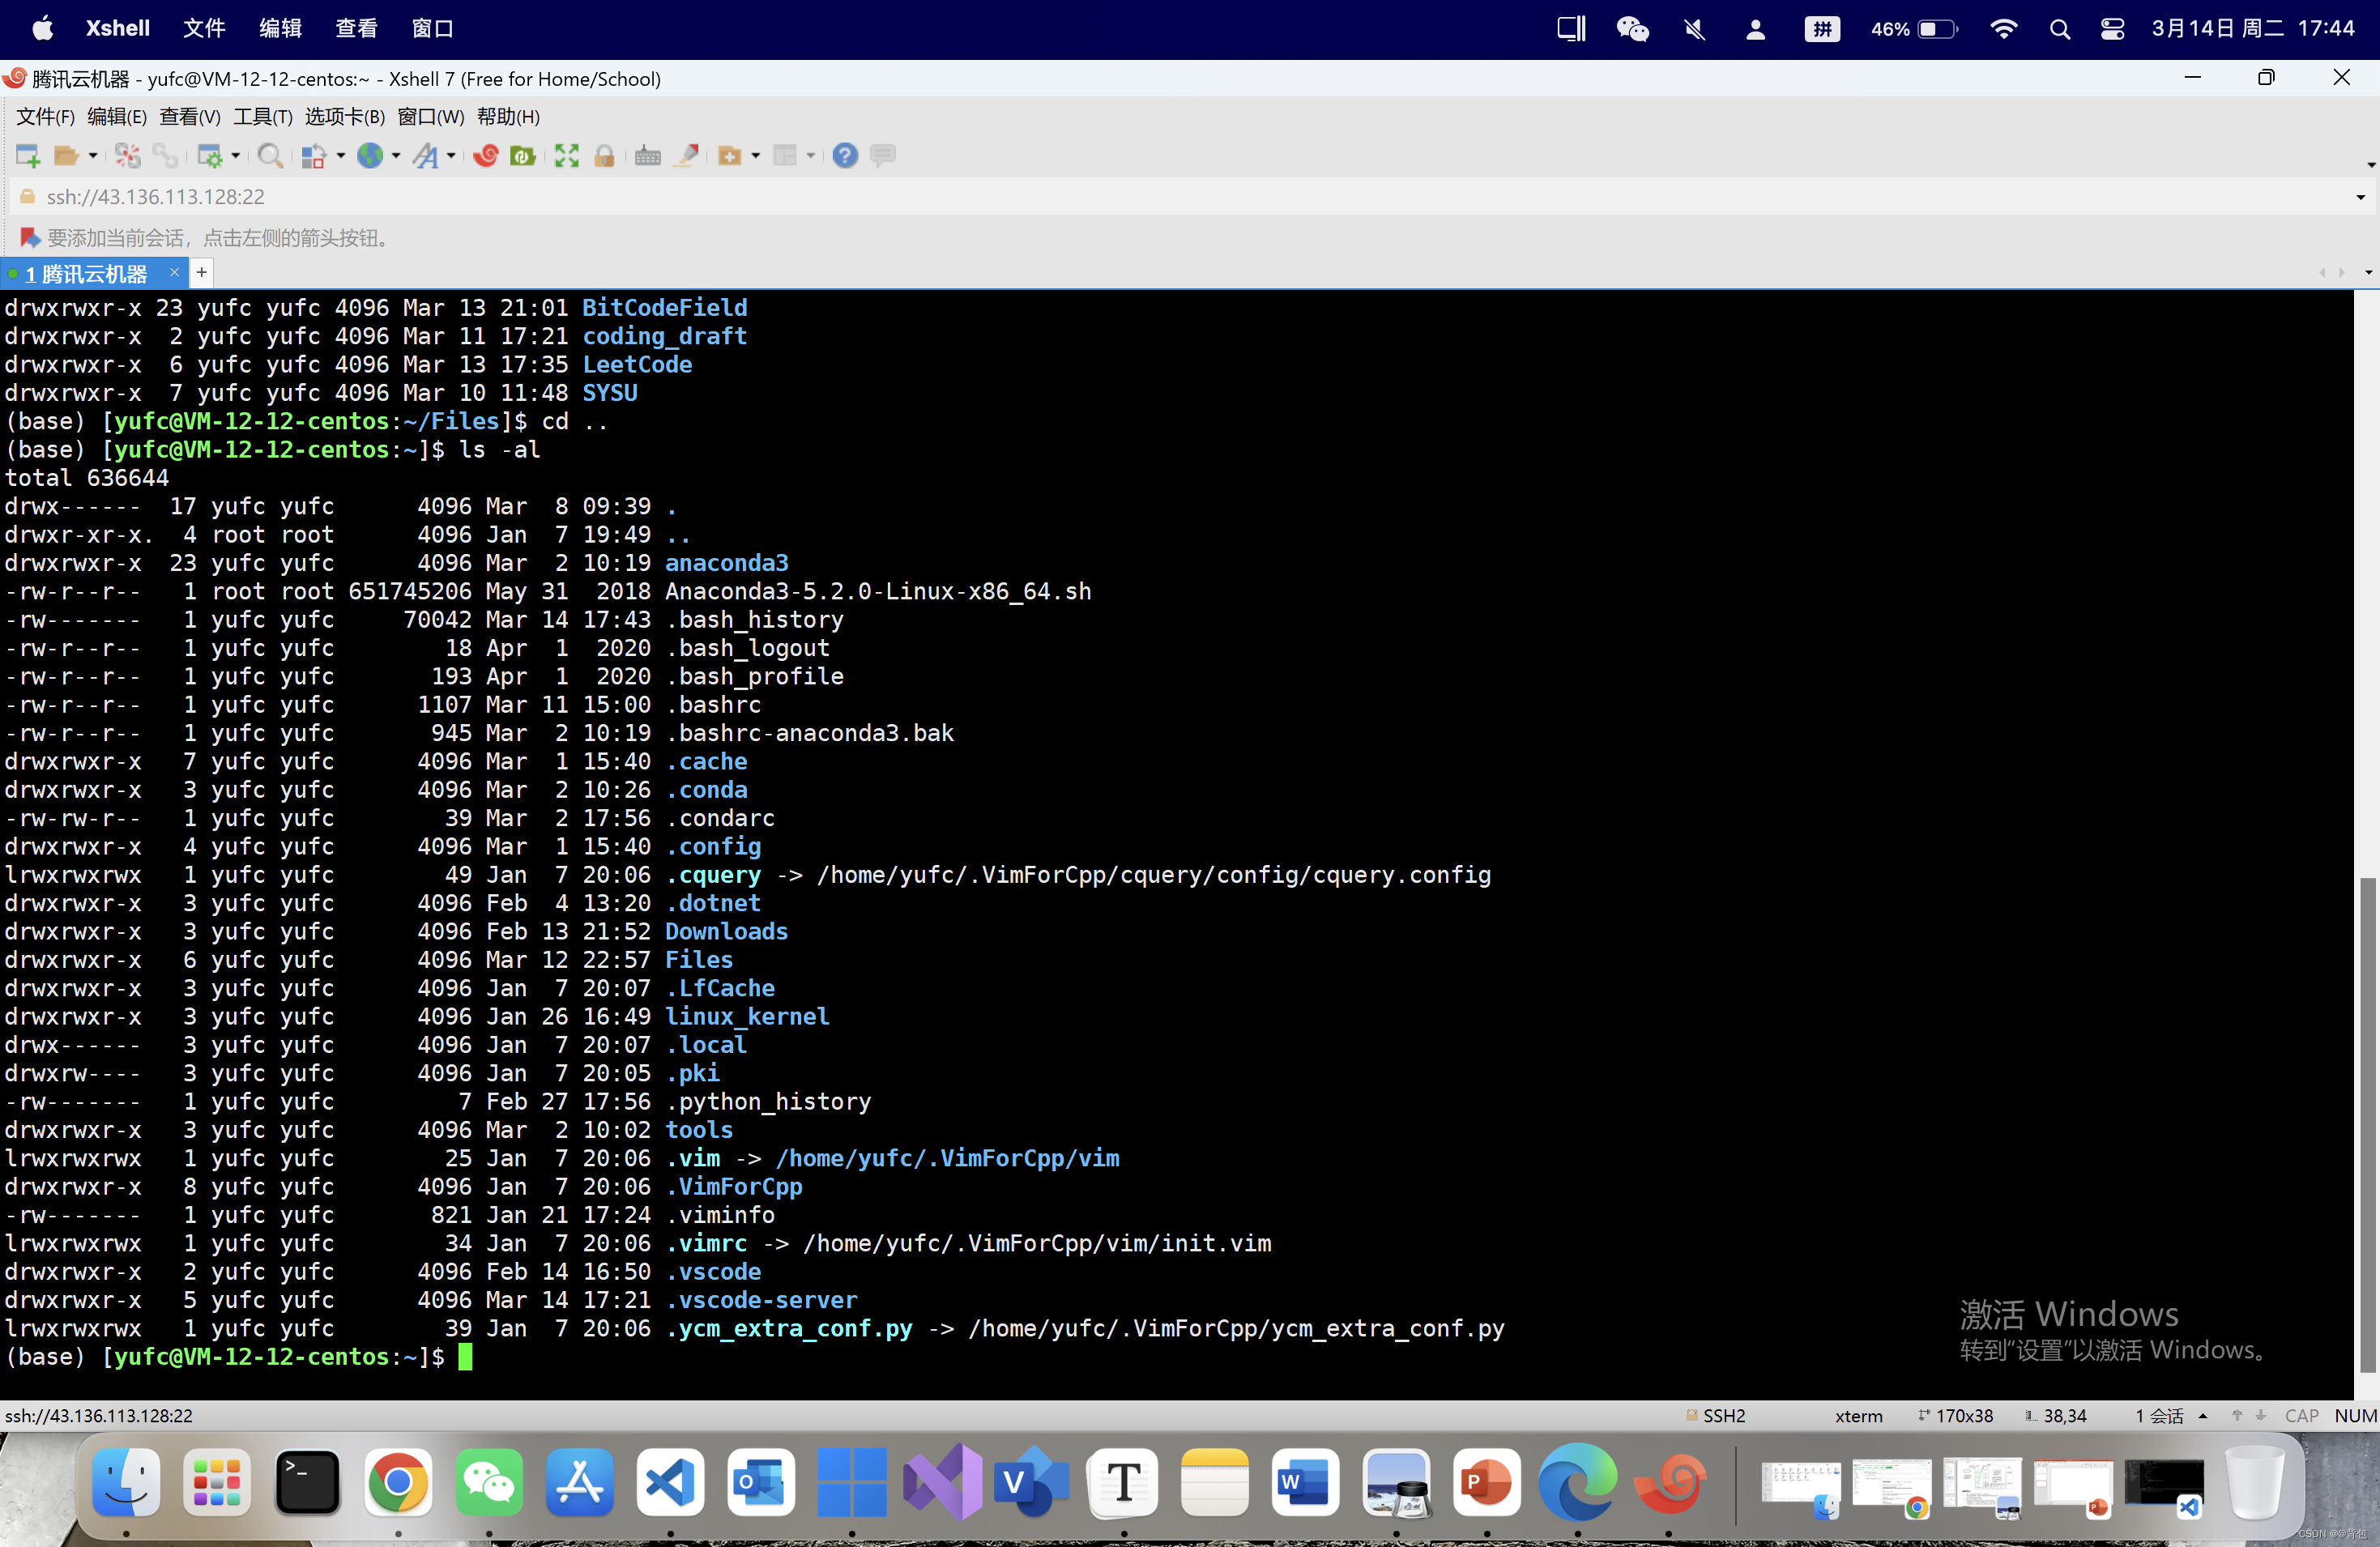Screen dimensions: 2380x1547
Task: Expand the 1 会话 status bar arrow
Action: [x=2203, y=1416]
